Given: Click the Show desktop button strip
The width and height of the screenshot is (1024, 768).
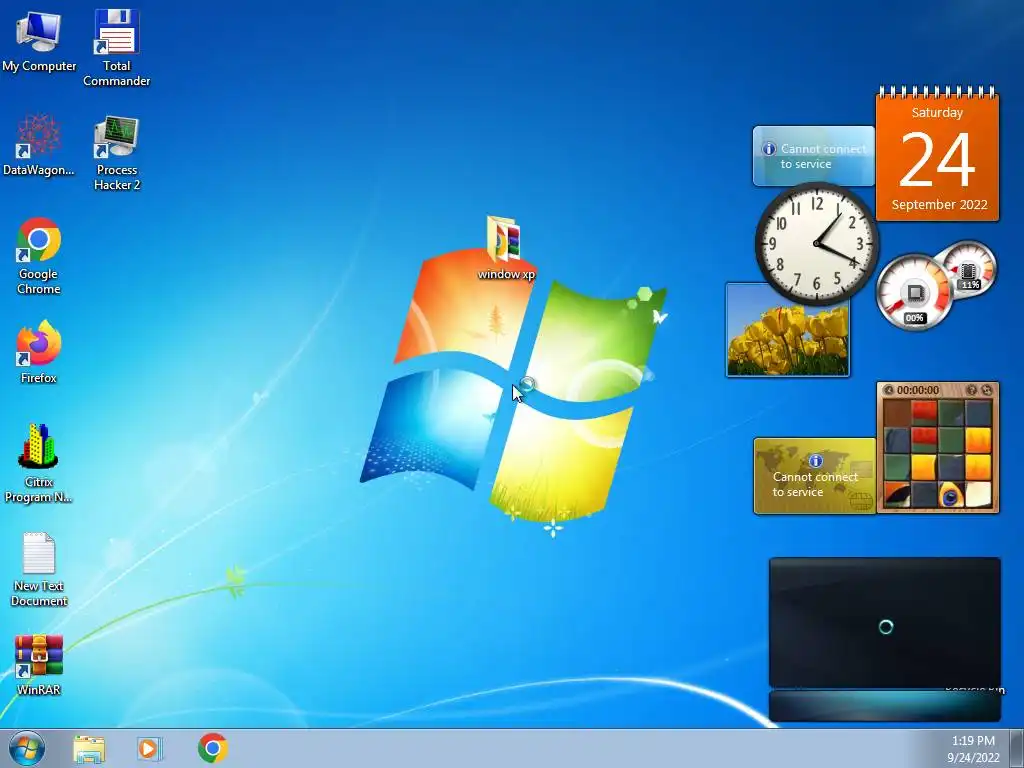Looking at the screenshot, I should (1017, 748).
